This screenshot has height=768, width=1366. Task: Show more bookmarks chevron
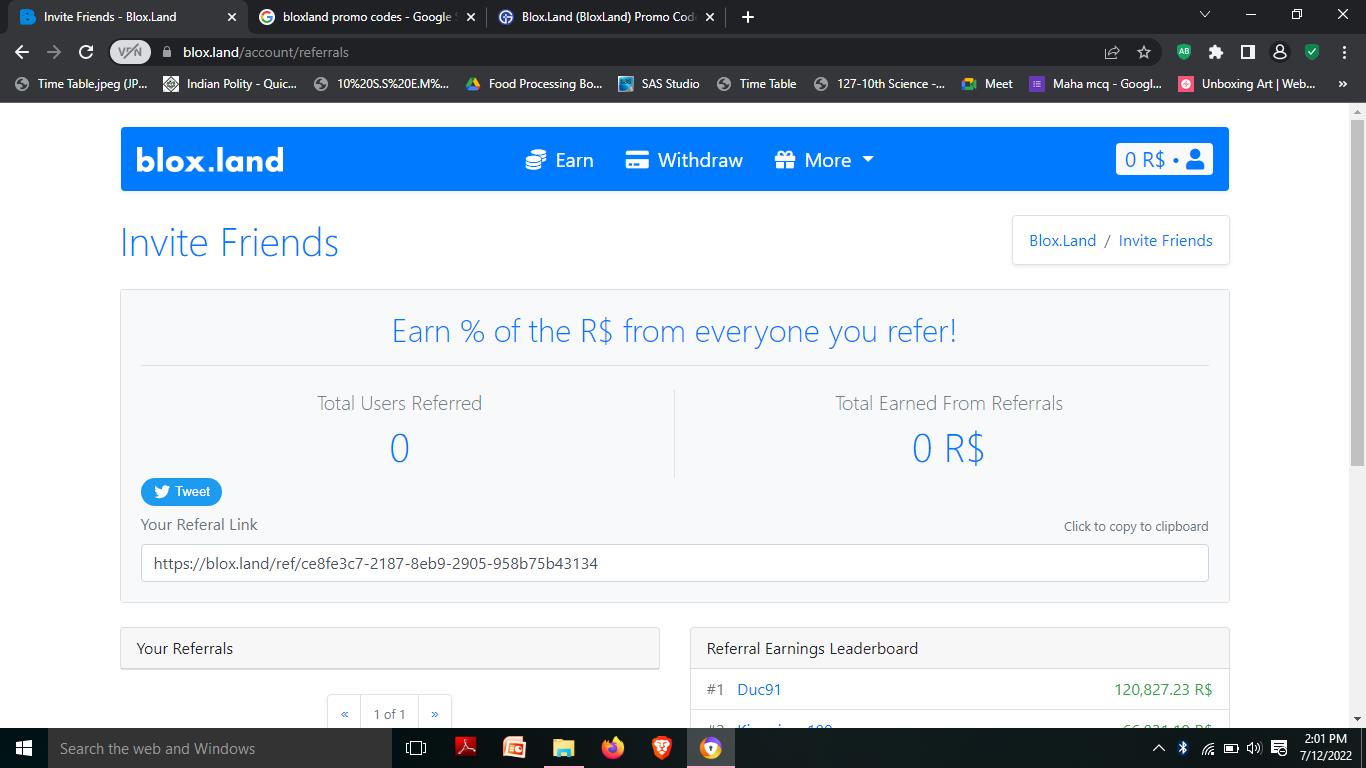[1342, 84]
